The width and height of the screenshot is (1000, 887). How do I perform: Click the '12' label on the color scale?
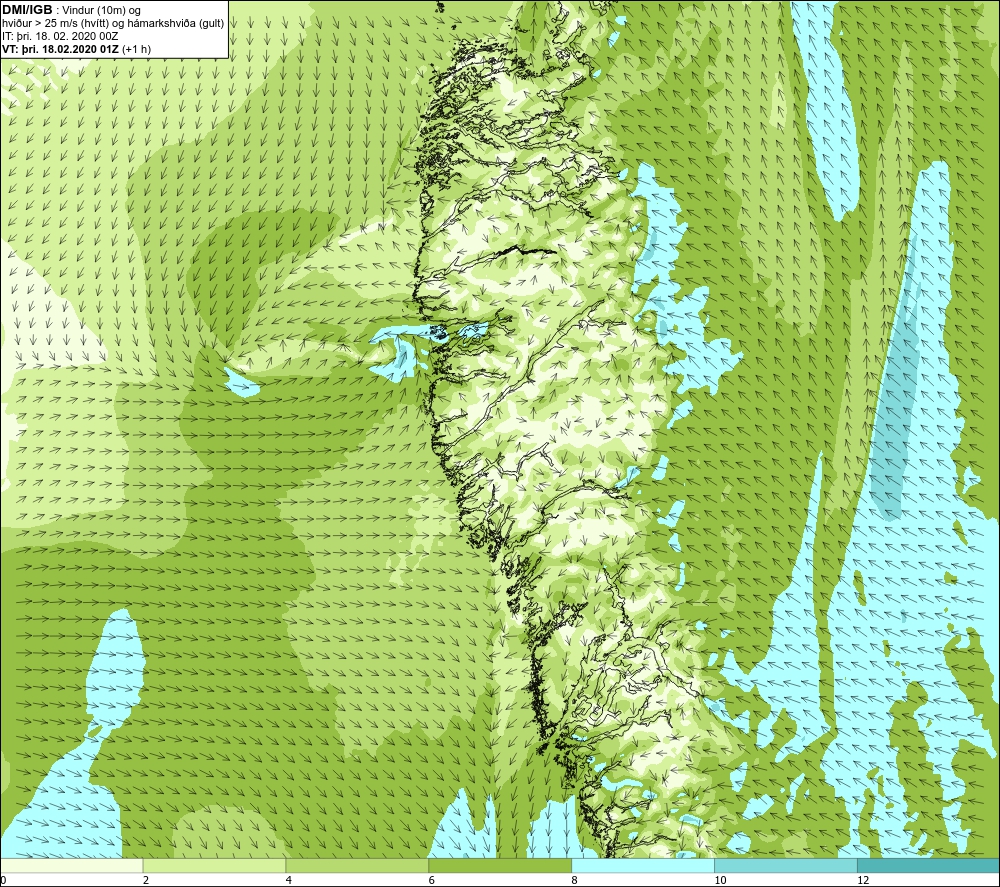point(863,881)
